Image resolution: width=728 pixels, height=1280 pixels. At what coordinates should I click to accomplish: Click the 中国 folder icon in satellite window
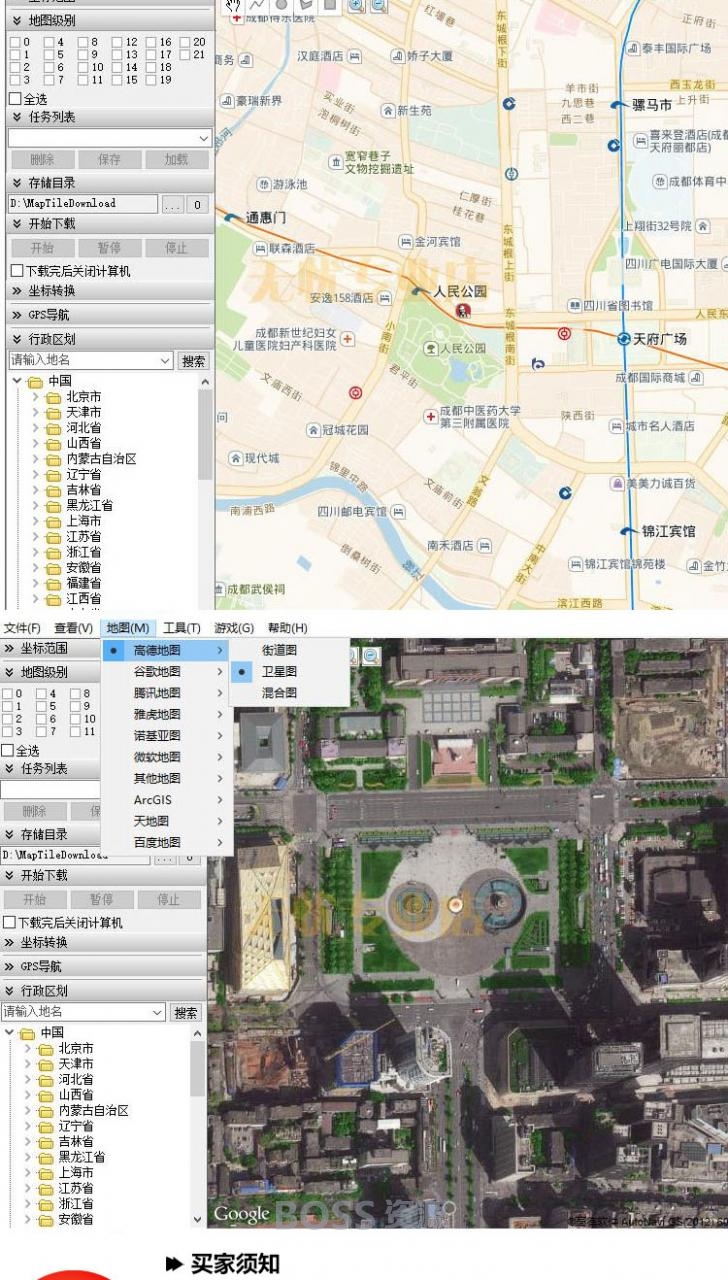(x=28, y=1032)
